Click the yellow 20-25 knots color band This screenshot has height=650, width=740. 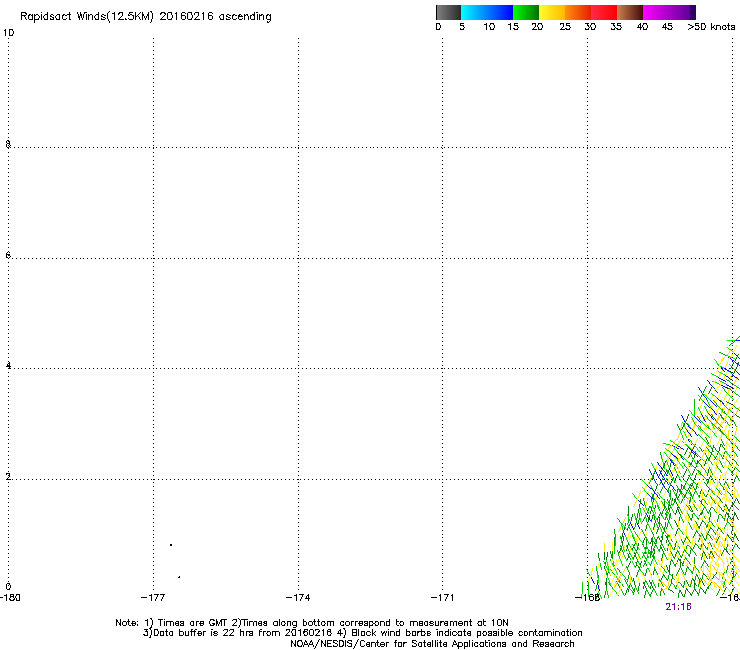tap(552, 12)
